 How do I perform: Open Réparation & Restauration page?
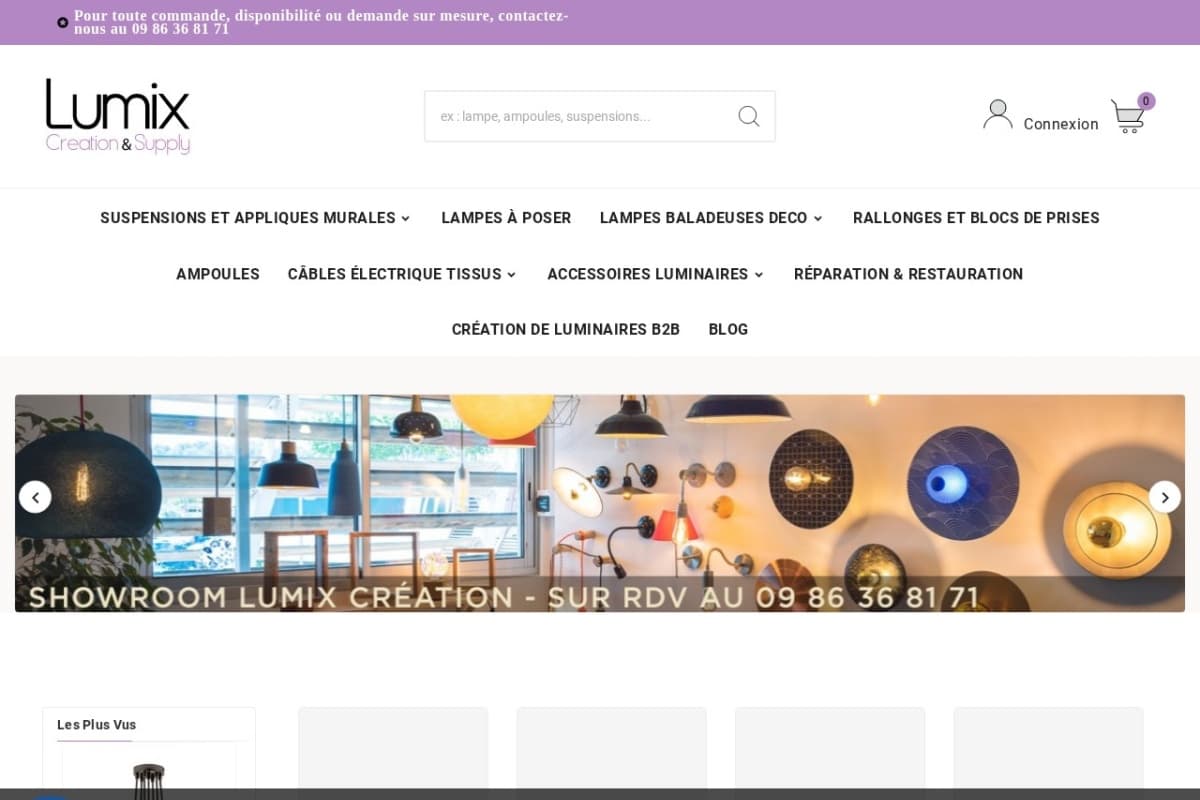[x=908, y=274]
